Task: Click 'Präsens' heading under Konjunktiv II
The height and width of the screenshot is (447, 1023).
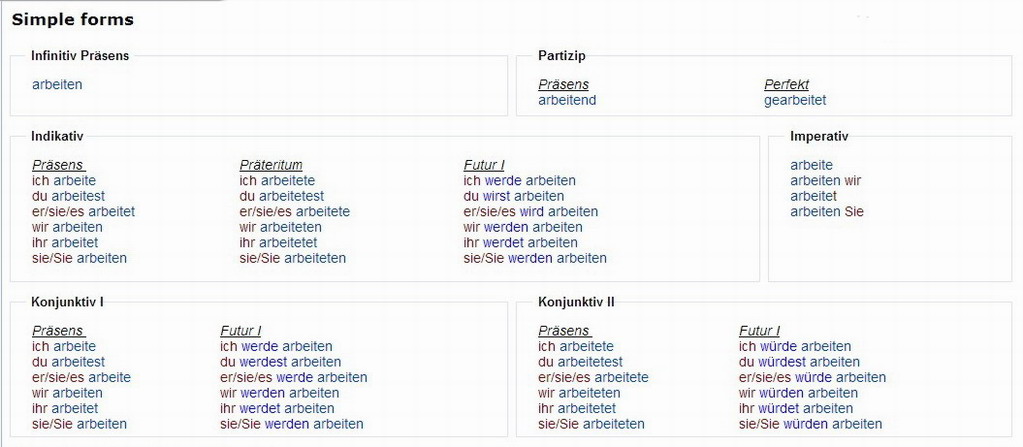Action: pos(564,331)
